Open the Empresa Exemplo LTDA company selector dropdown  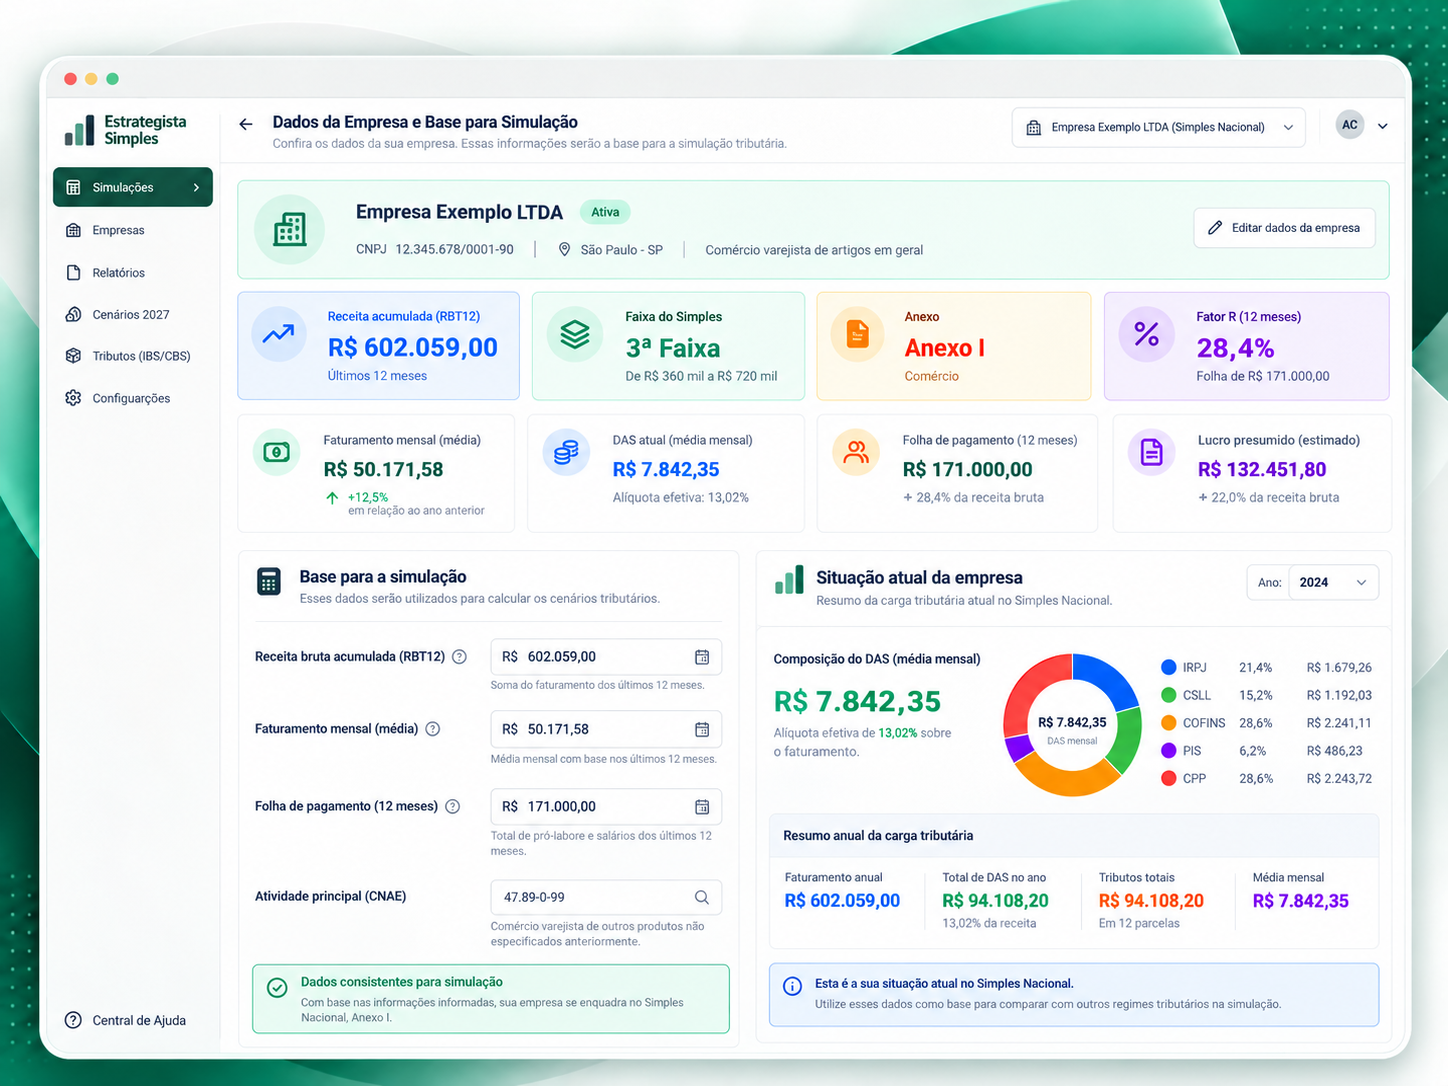[1158, 128]
